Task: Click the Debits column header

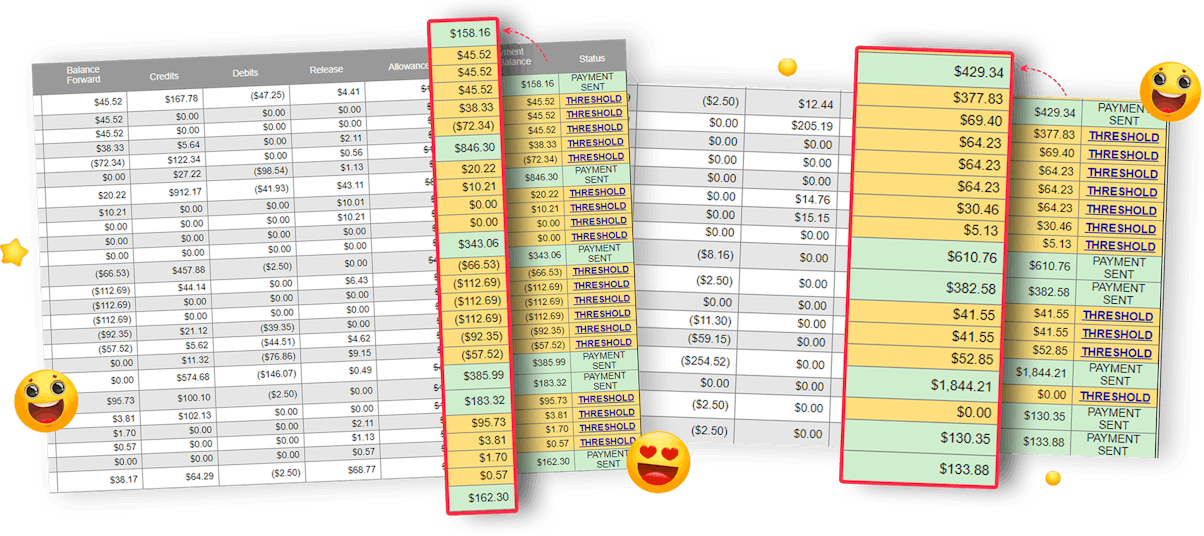Action: [x=245, y=73]
